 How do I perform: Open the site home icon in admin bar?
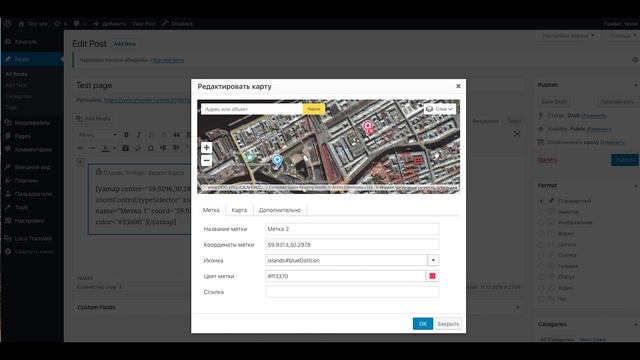click(x=21, y=24)
